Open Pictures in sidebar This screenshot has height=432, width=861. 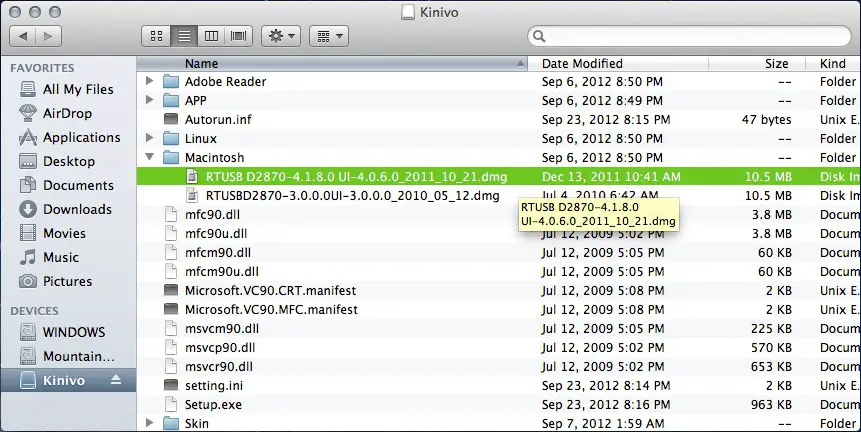point(55,281)
